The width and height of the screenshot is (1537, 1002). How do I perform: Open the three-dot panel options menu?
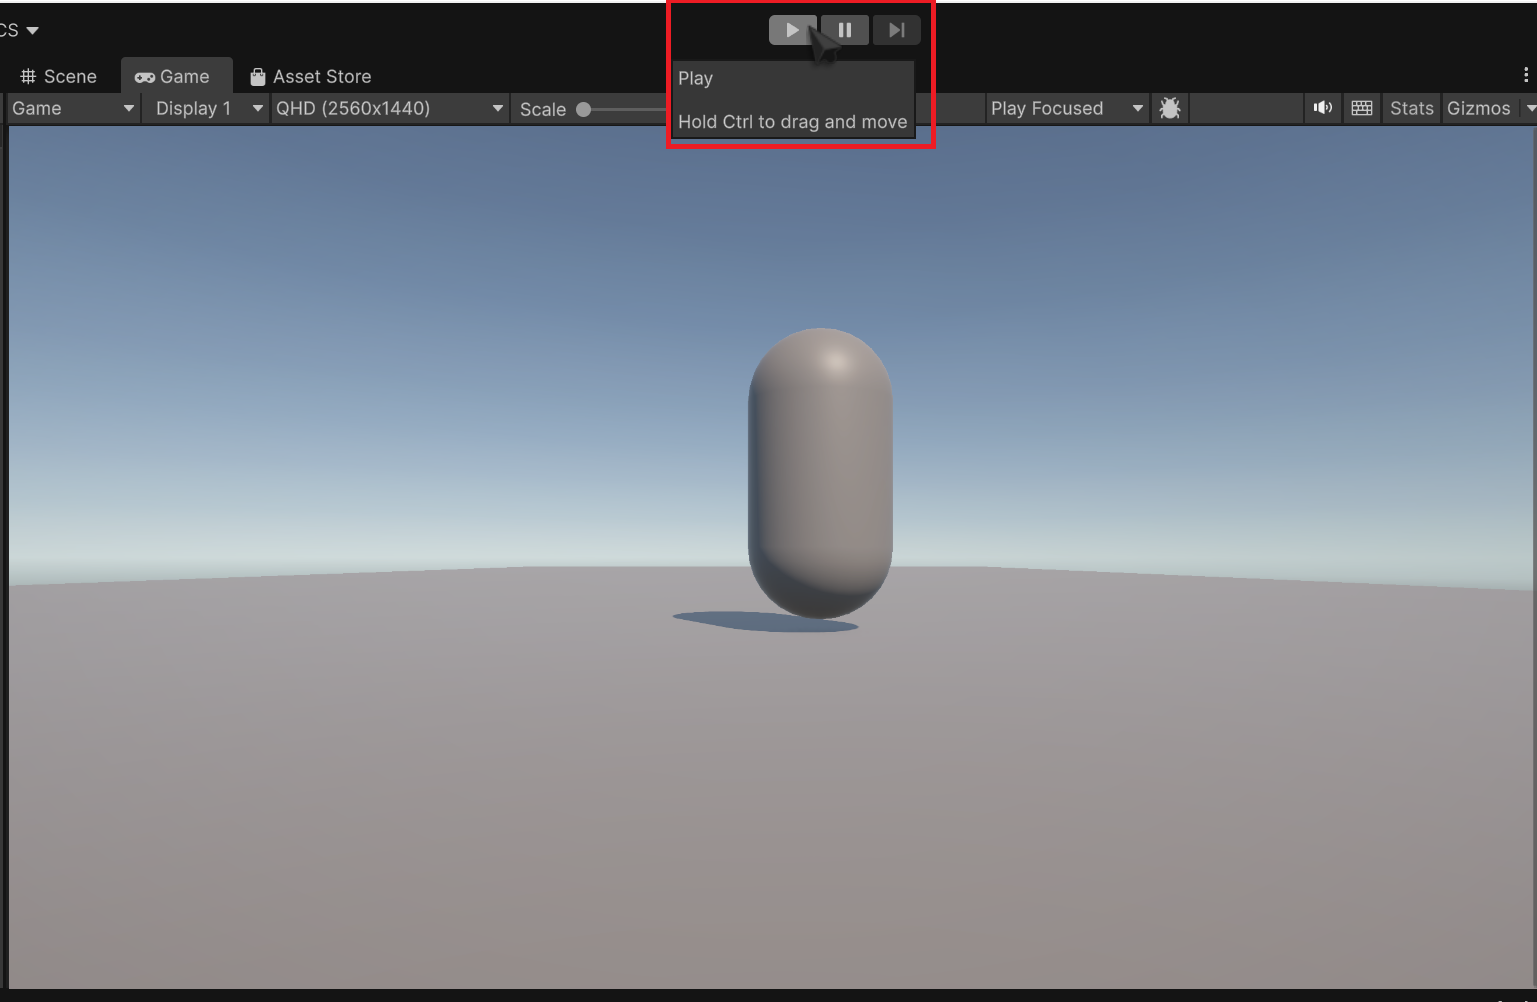click(1525, 75)
